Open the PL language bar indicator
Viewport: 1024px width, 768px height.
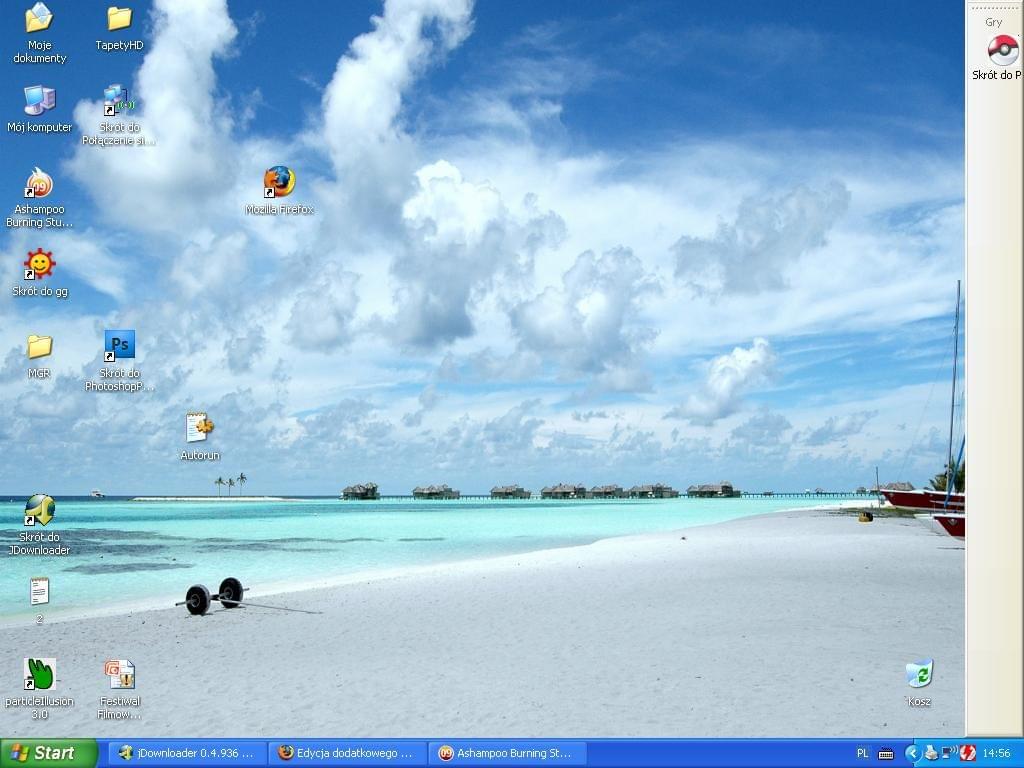862,754
